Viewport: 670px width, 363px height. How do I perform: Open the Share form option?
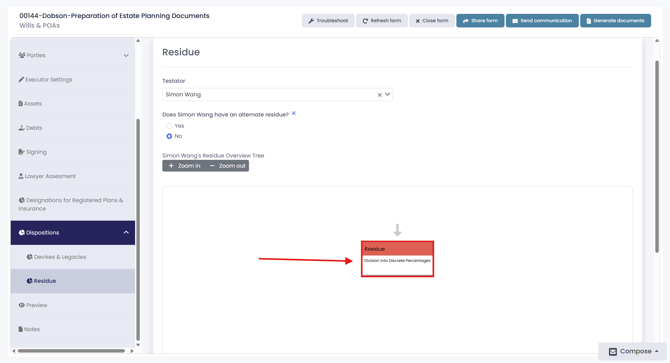480,20
